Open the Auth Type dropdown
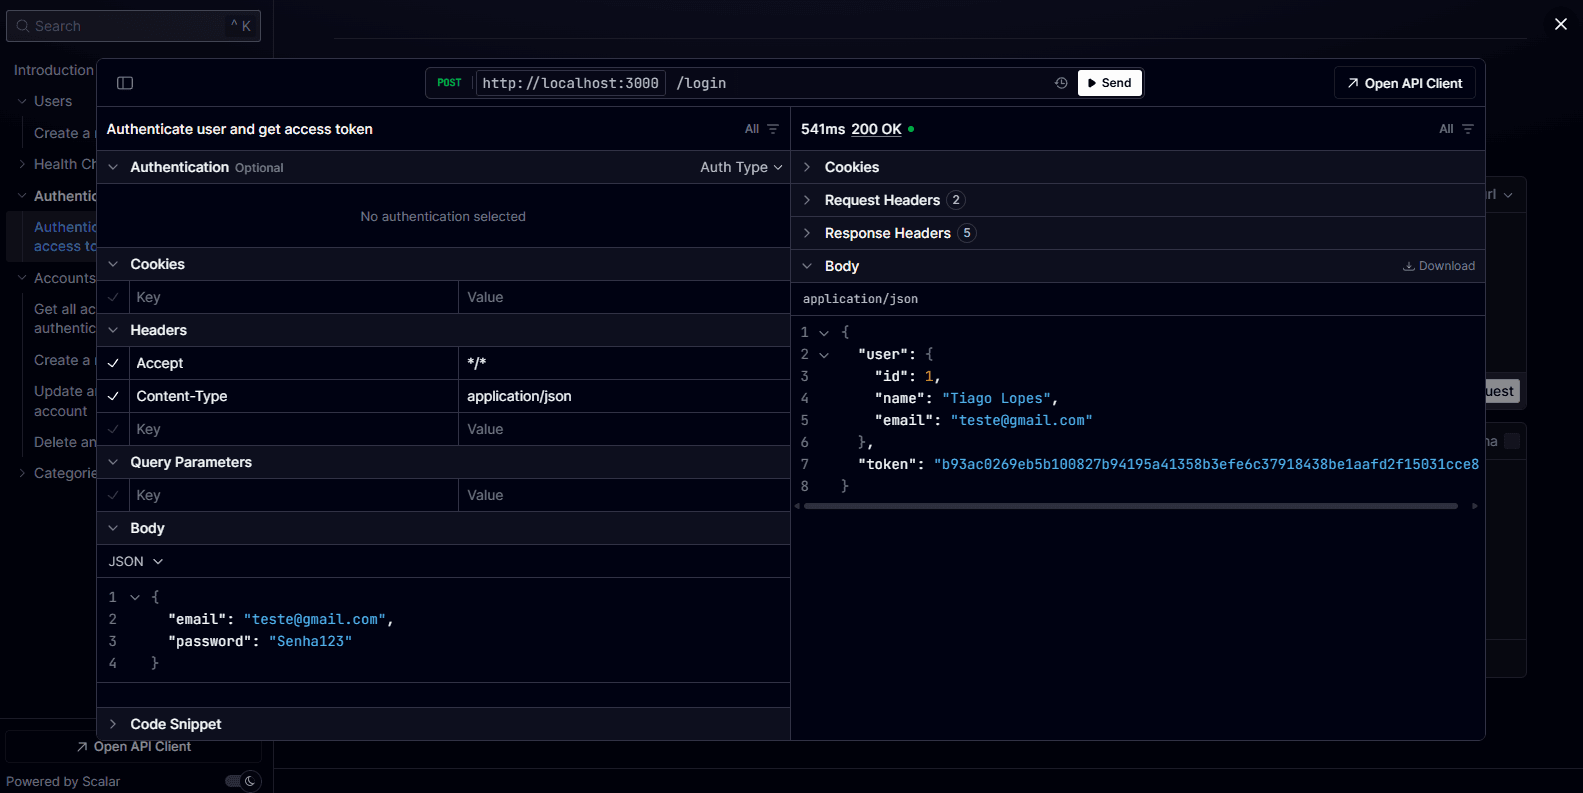The image size is (1583, 793). tap(741, 167)
